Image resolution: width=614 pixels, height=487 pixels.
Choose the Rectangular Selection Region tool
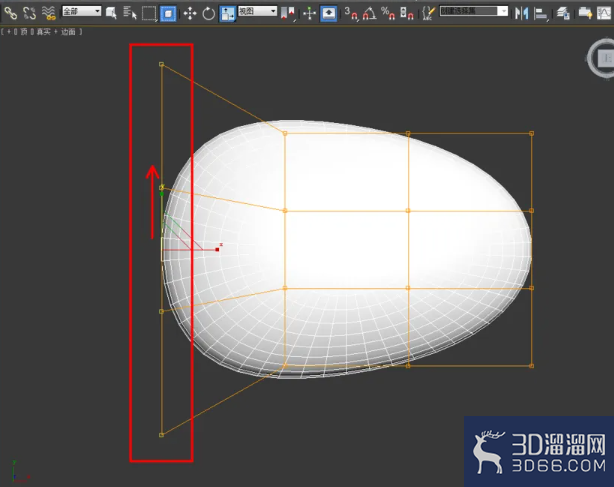(x=149, y=14)
